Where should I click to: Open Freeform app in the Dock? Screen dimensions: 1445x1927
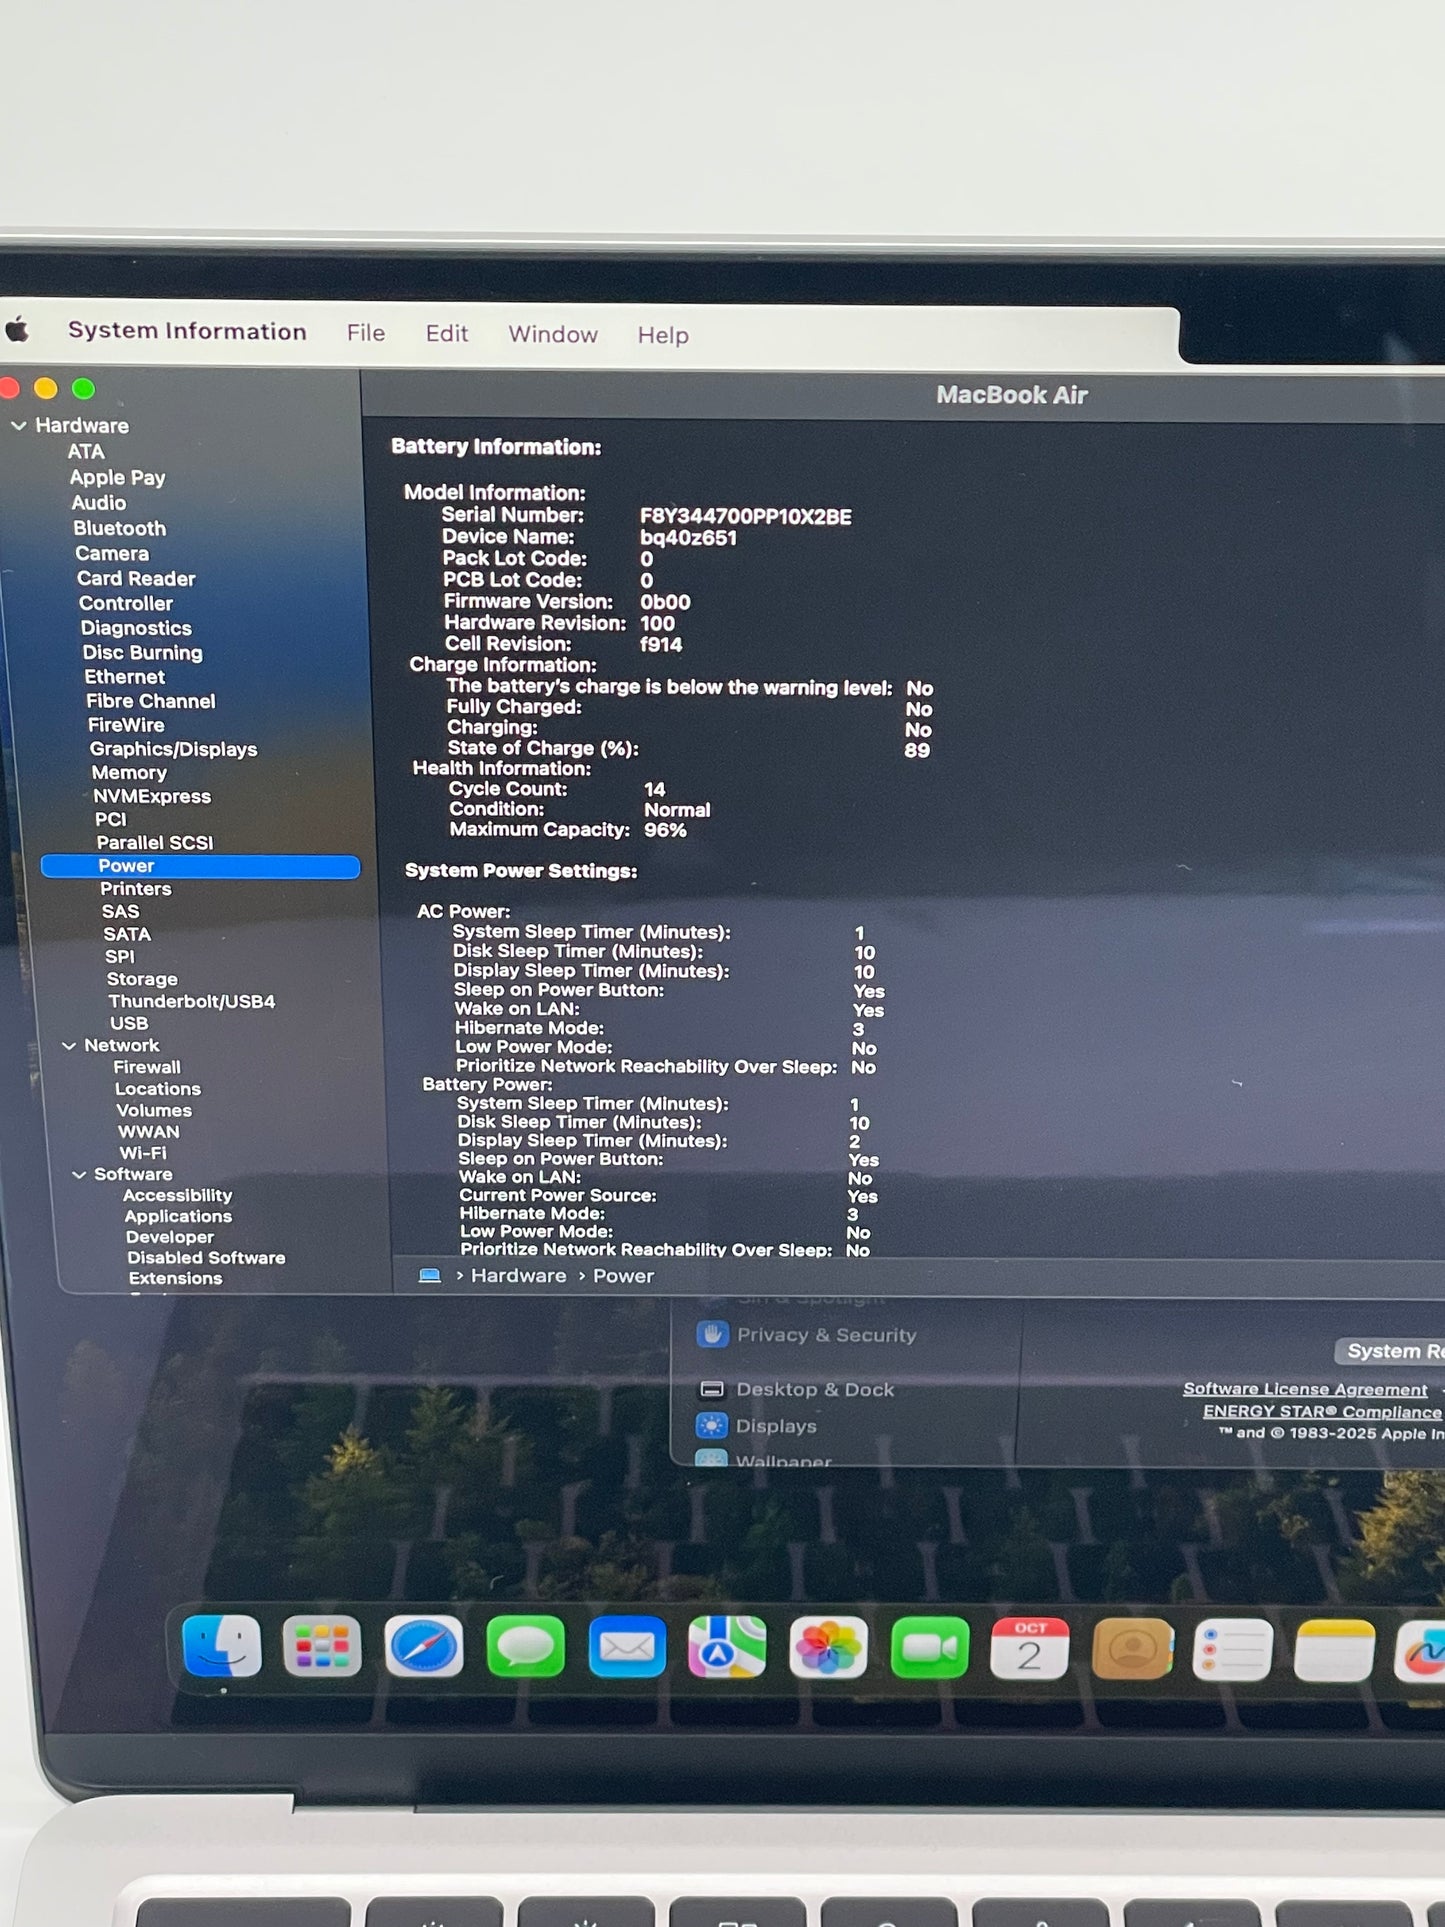[x=1422, y=1651]
